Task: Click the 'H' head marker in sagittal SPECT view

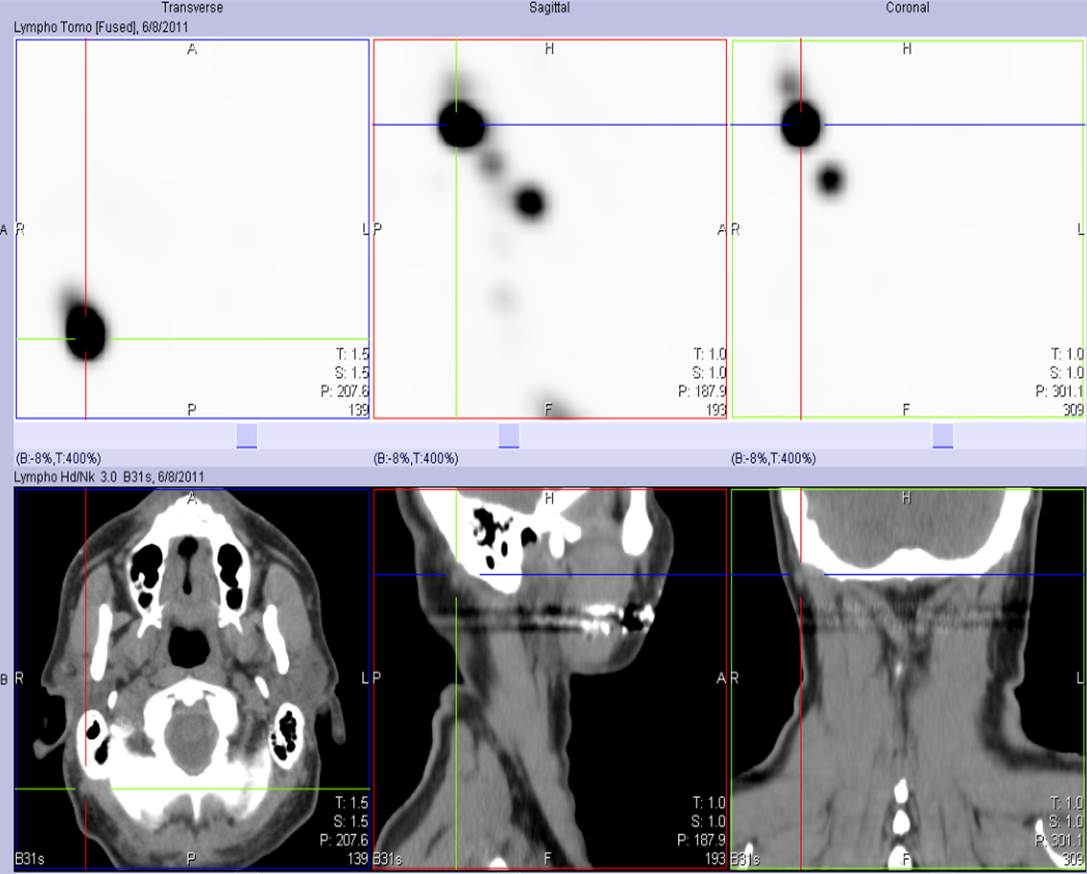Action: point(549,49)
